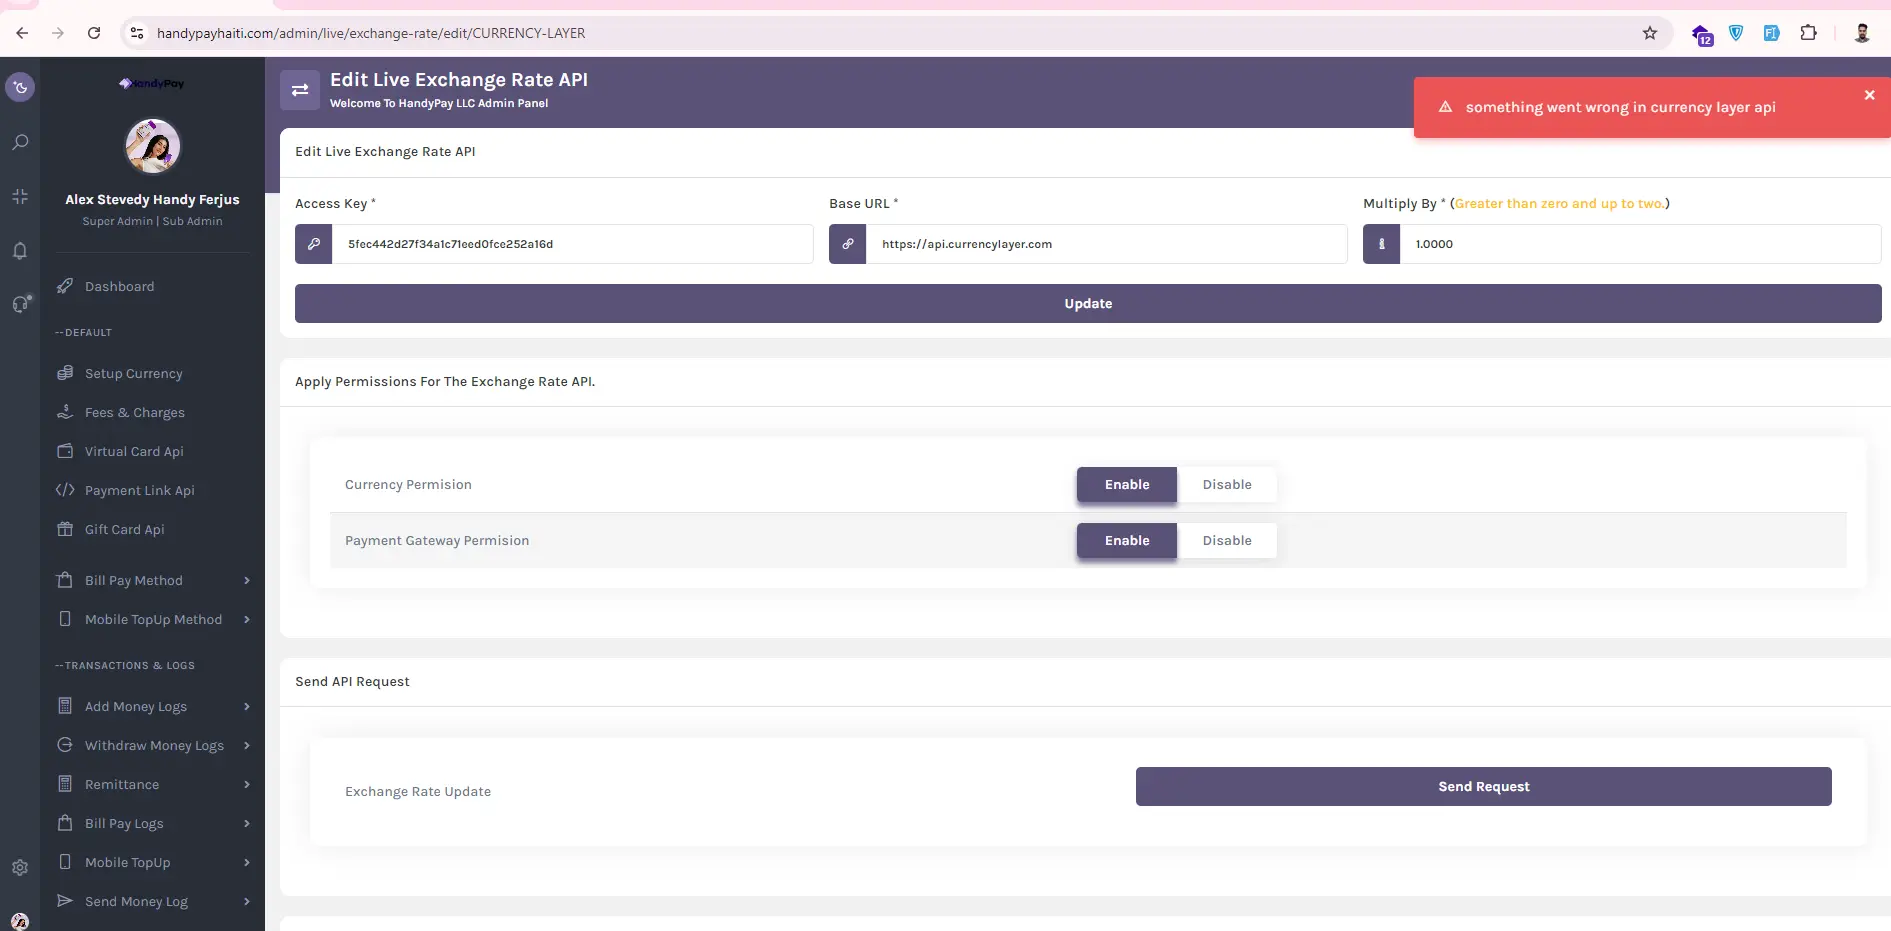
Task: Enable Currency Permision
Action: [x=1126, y=485]
